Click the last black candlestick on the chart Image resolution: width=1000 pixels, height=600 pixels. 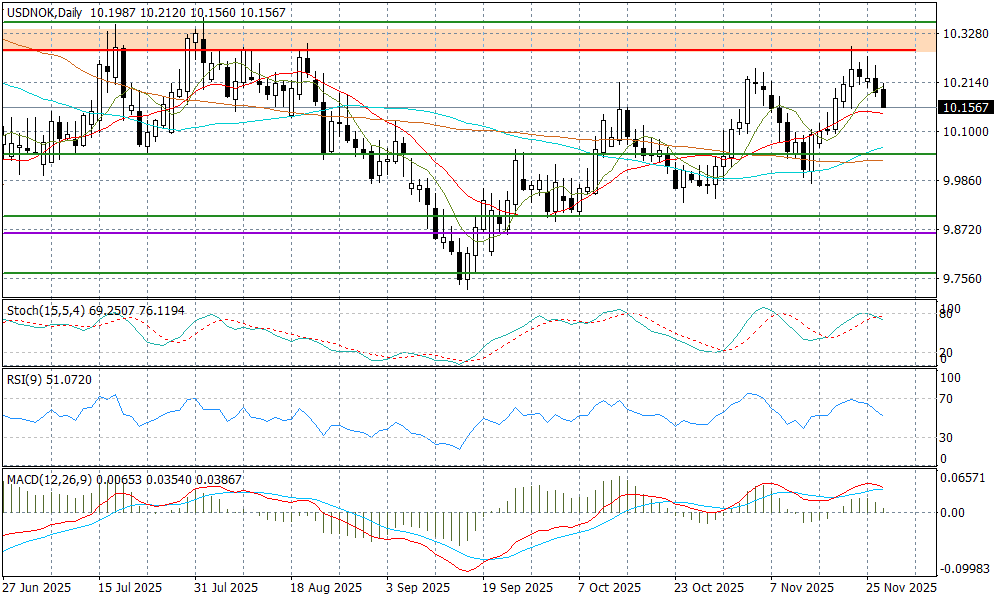pos(883,98)
